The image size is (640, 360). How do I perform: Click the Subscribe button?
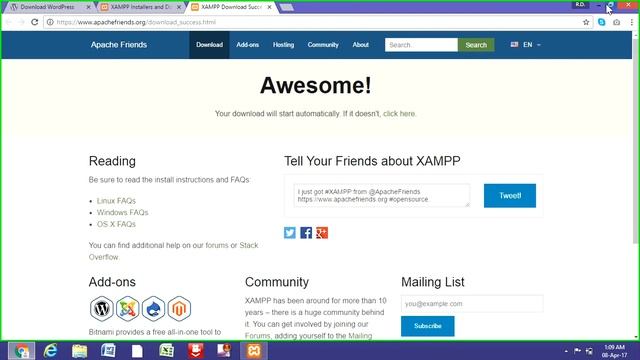tap(427, 326)
